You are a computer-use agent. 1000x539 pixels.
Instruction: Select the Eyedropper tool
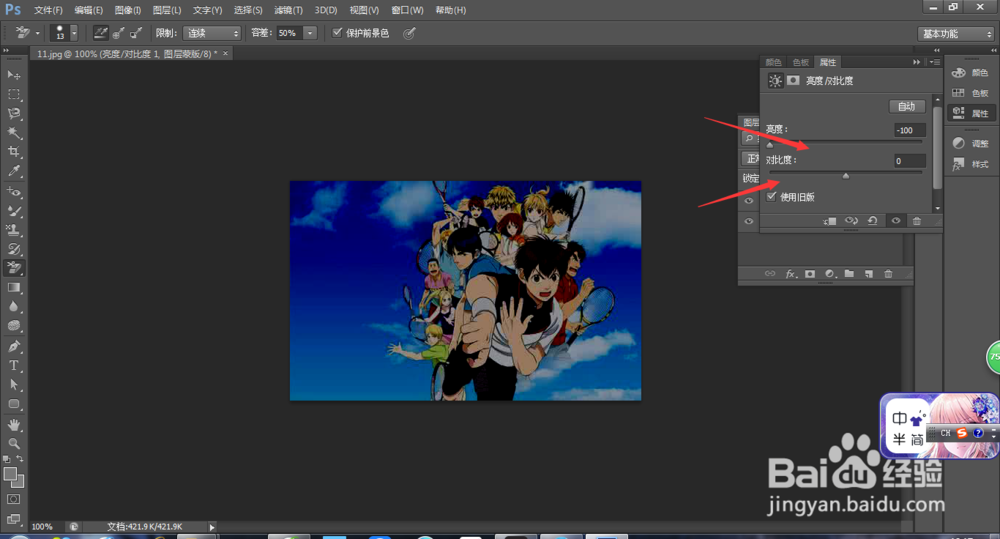tap(13, 171)
